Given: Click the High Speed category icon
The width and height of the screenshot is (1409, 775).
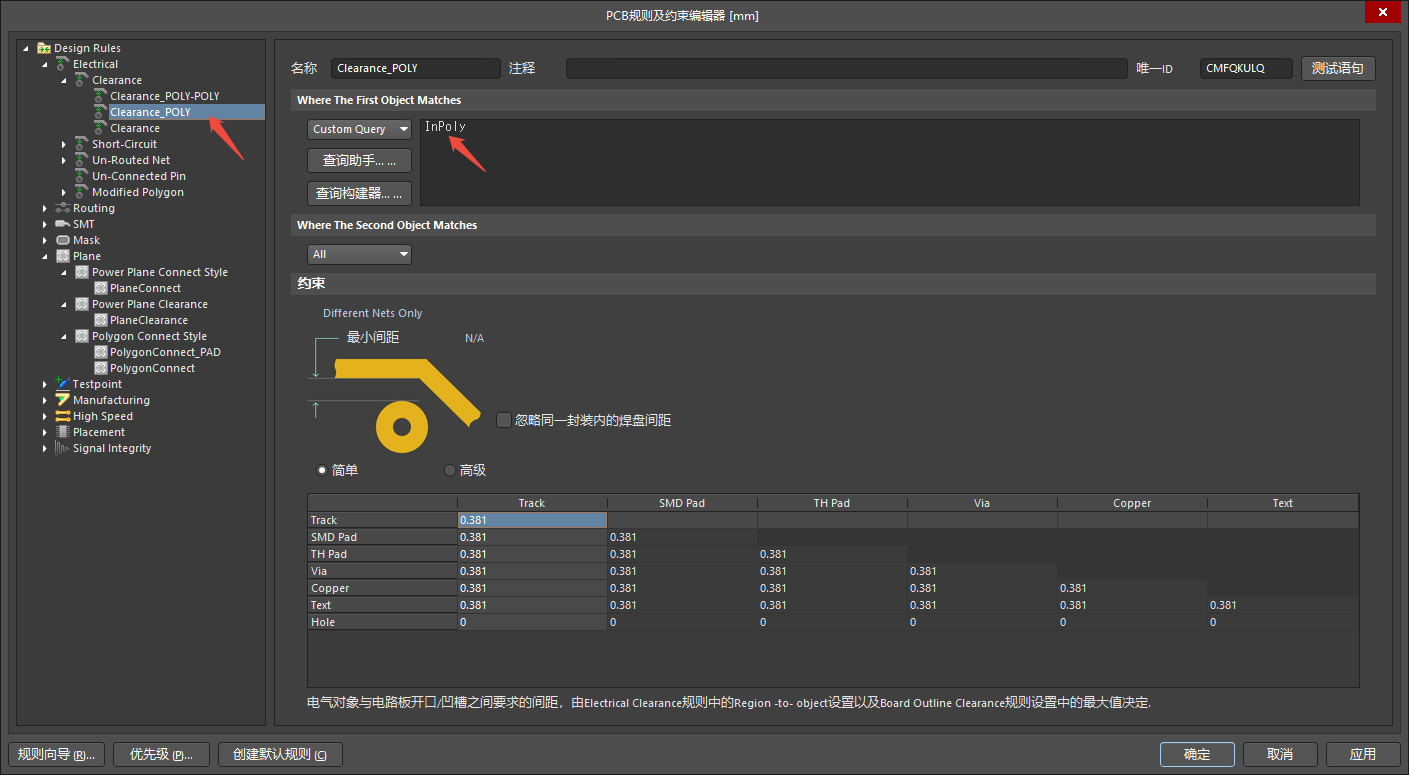Looking at the screenshot, I should click(63, 416).
